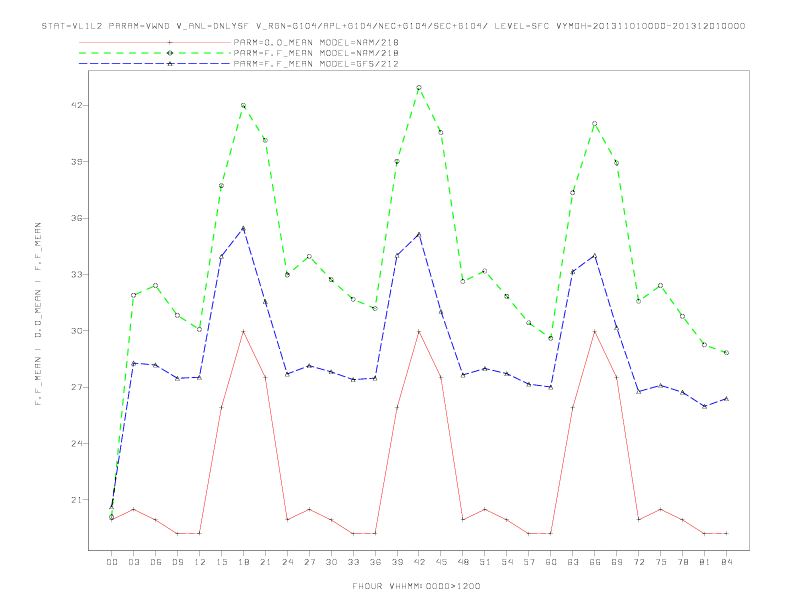Click the red observed plus marker at hour 18

pos(243,331)
